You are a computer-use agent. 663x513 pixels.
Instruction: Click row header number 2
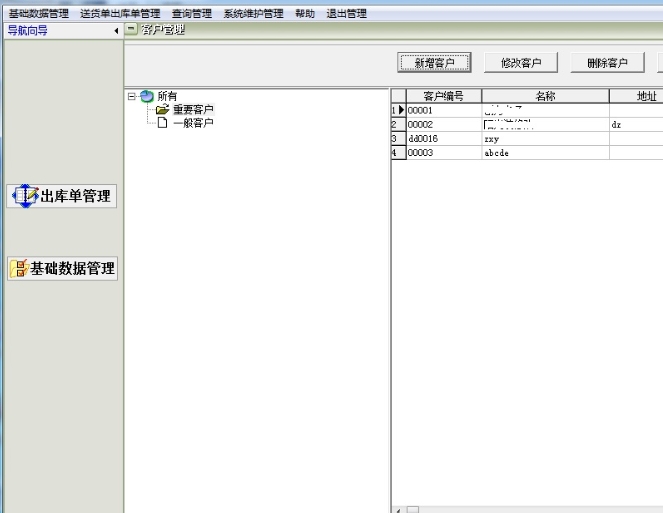coord(398,125)
